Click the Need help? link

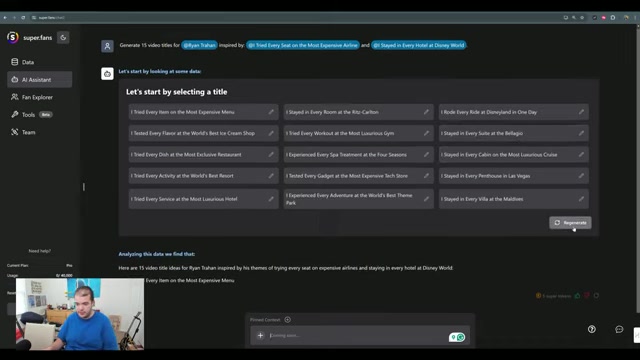(x=40, y=251)
